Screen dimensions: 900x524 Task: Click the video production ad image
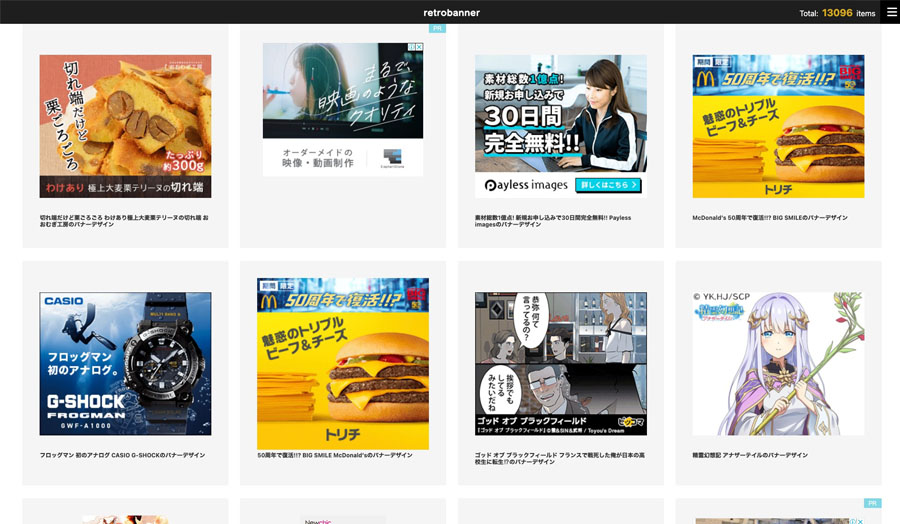click(x=343, y=92)
